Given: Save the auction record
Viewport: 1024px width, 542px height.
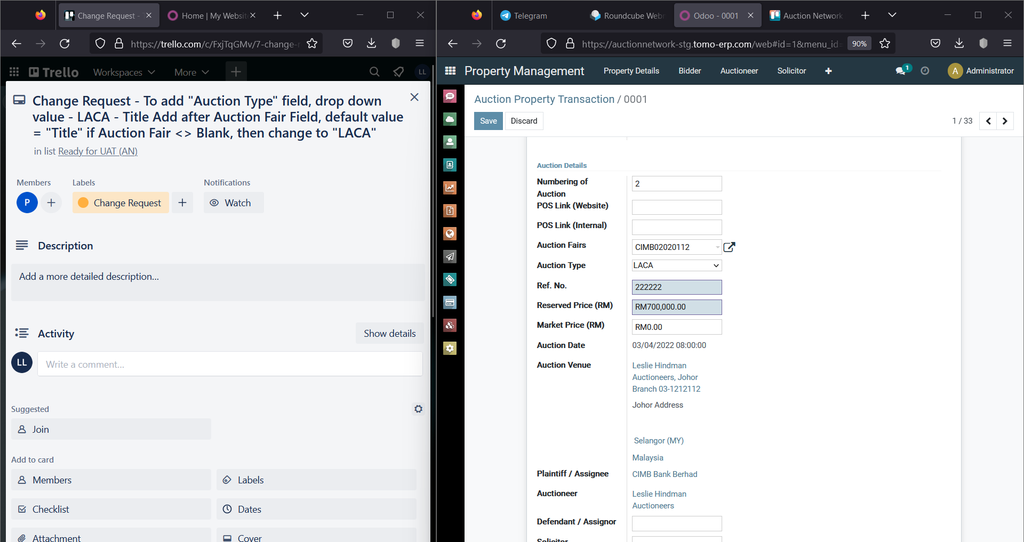Looking at the screenshot, I should point(488,121).
